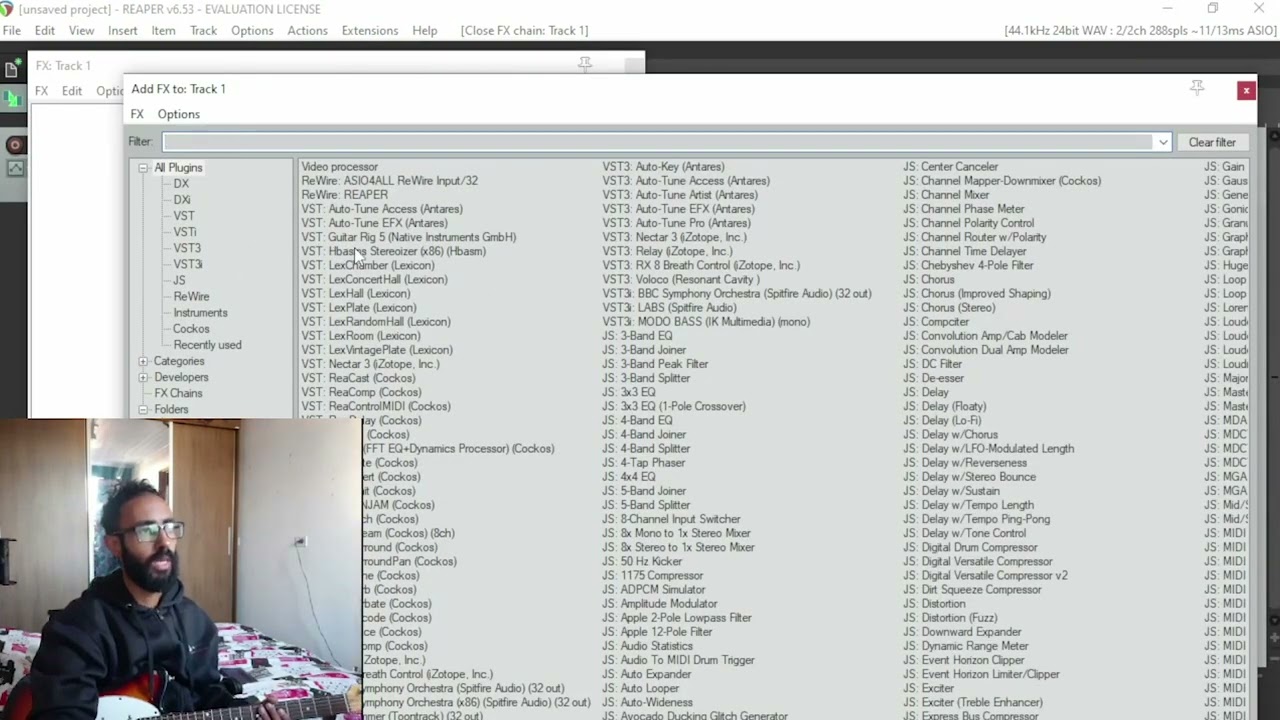Screen dimensions: 1280x720
Task: Collapse the Folders tree node
Action: coord(143,410)
